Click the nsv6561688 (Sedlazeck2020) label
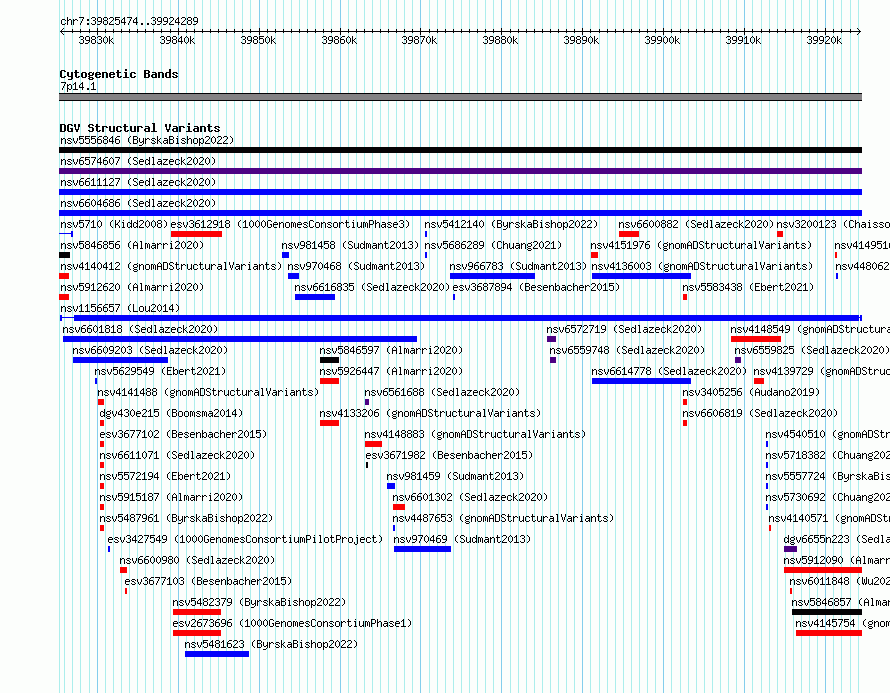The width and height of the screenshot is (890, 693). pos(442,392)
